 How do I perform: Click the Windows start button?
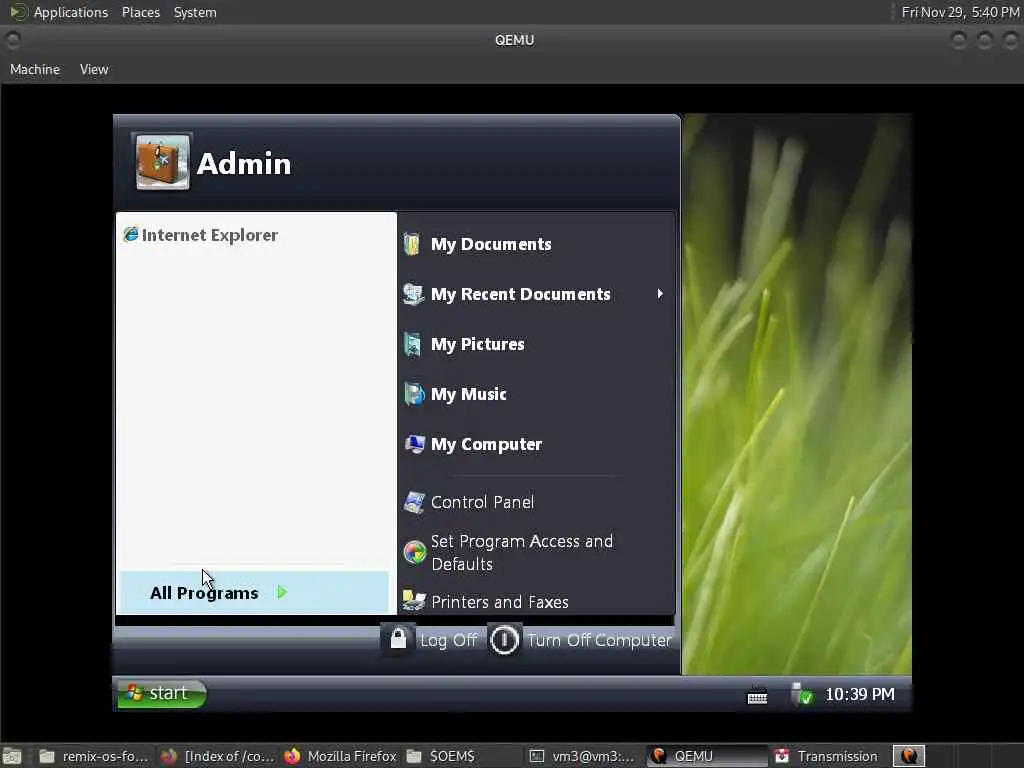tap(161, 693)
